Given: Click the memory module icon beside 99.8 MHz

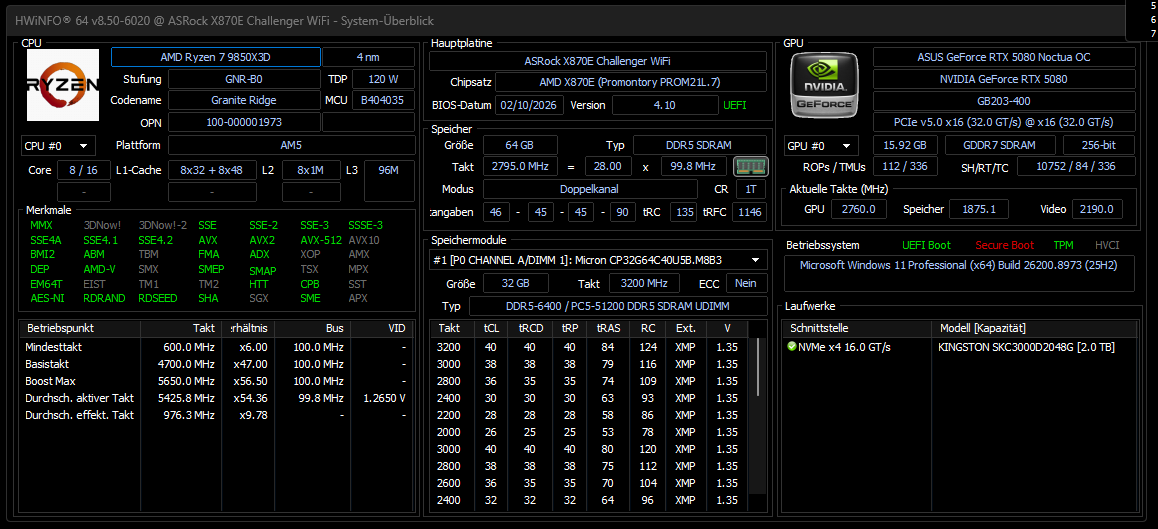Looking at the screenshot, I should click(751, 166).
